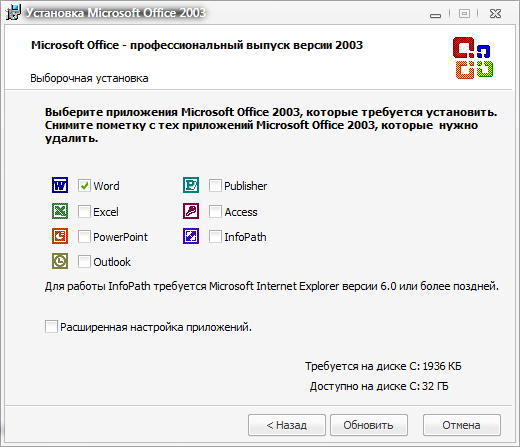Click the Access key icon
Viewport: 520px width, 448px height.
coord(191,211)
